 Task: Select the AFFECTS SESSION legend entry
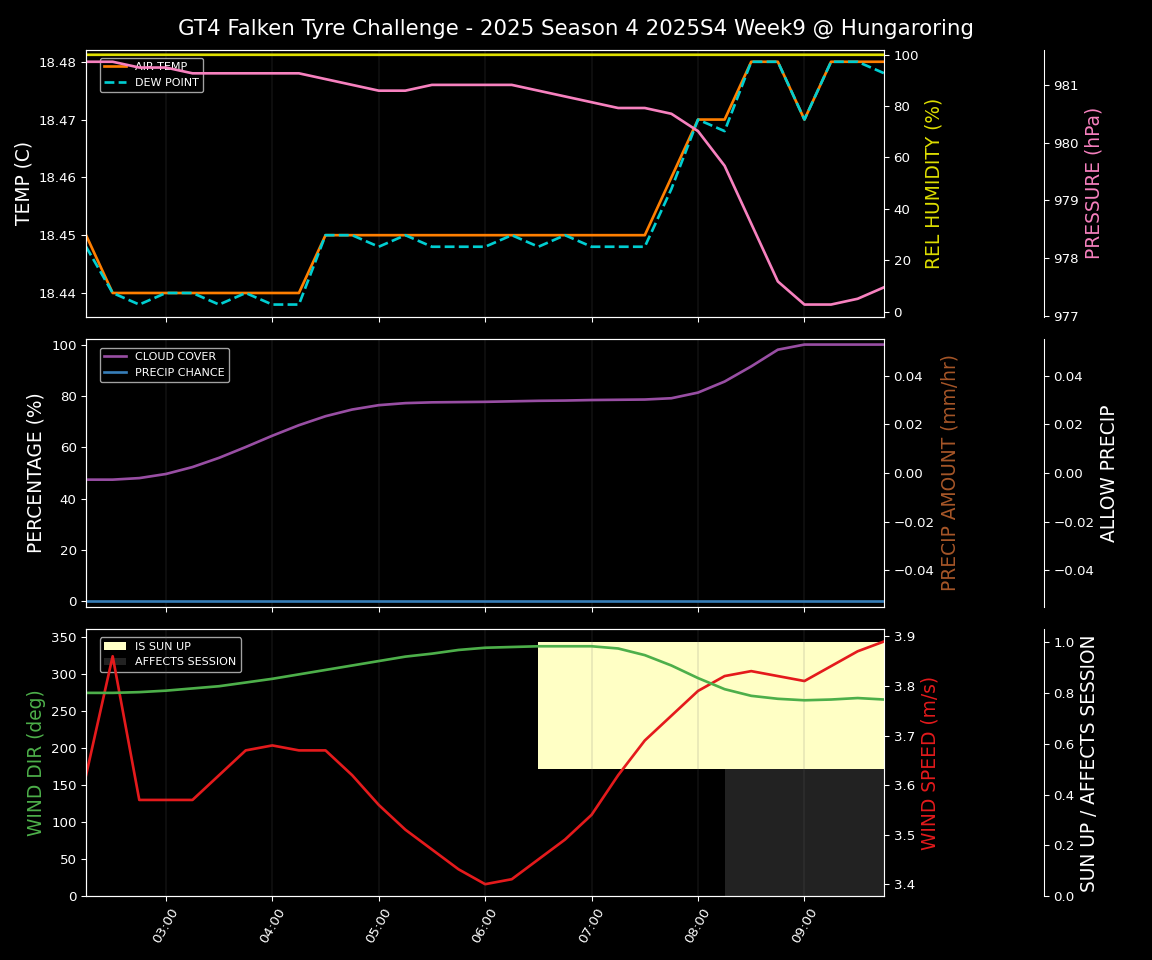[x=185, y=662]
